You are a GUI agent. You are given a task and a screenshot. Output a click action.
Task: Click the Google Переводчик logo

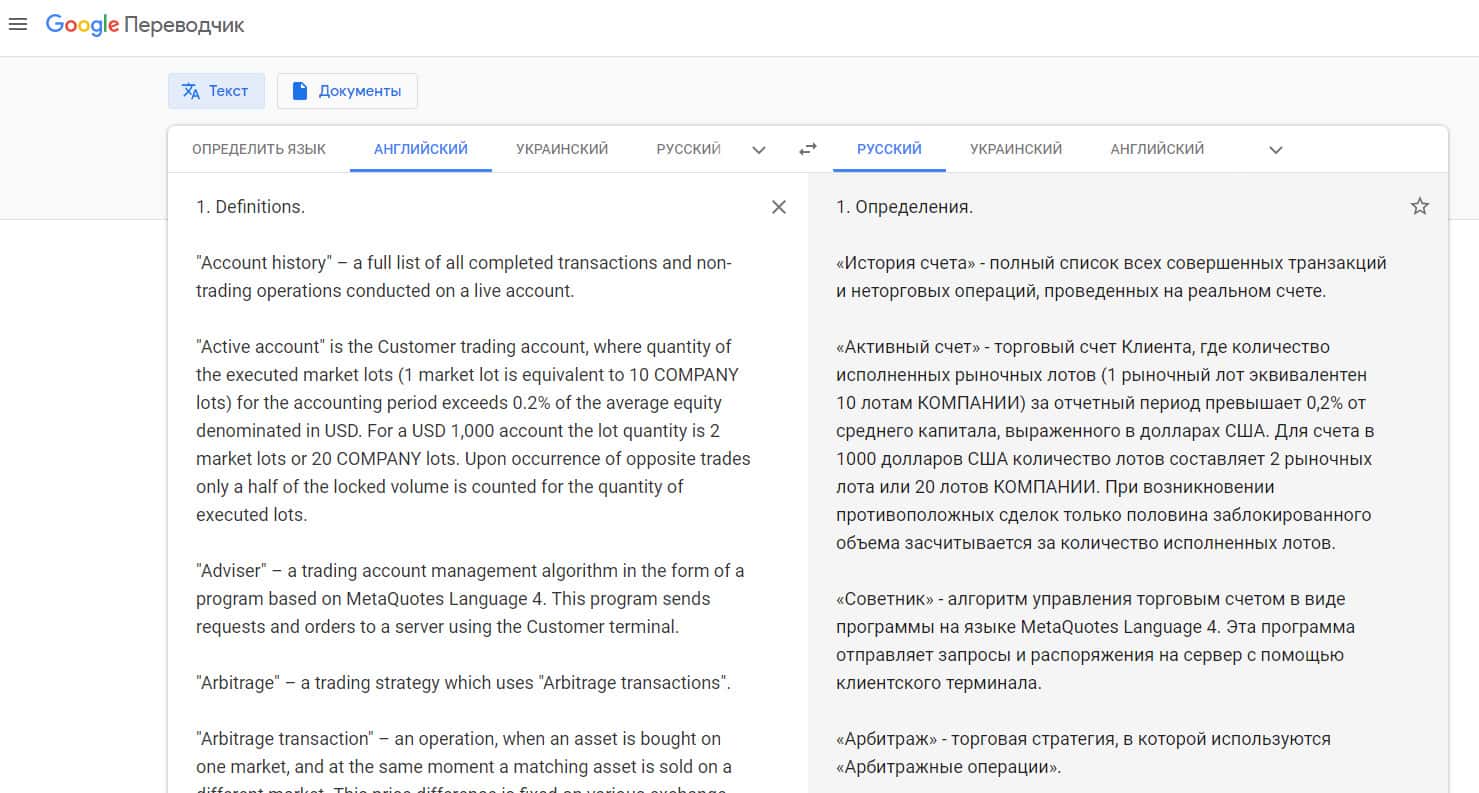(x=145, y=26)
